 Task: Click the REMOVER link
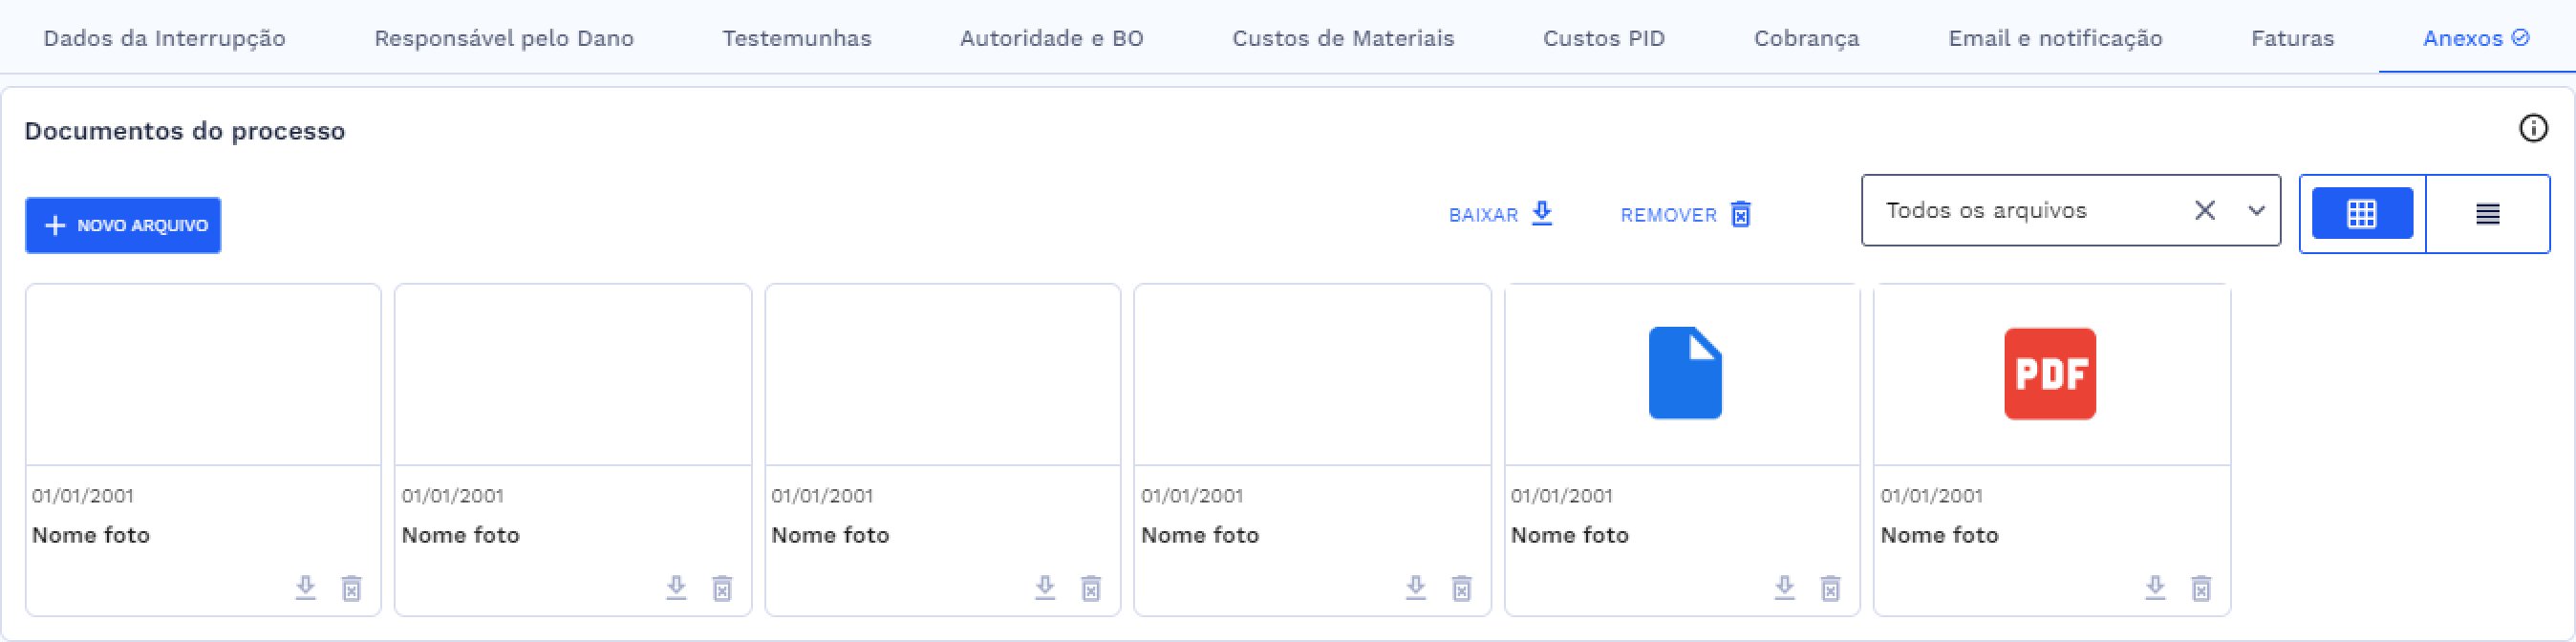tap(1668, 214)
